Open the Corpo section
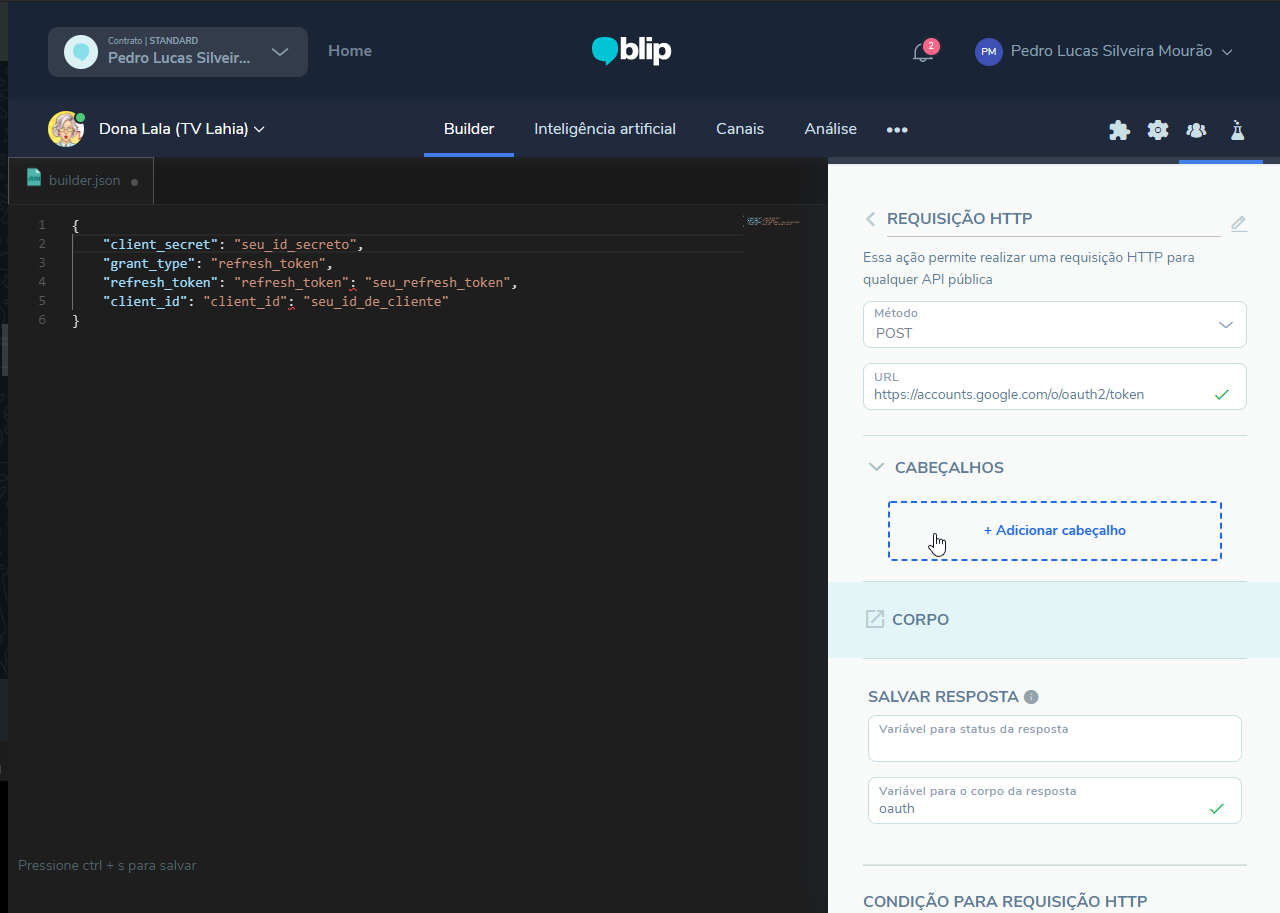Screen dimensions: 1280x913 coord(1054,620)
